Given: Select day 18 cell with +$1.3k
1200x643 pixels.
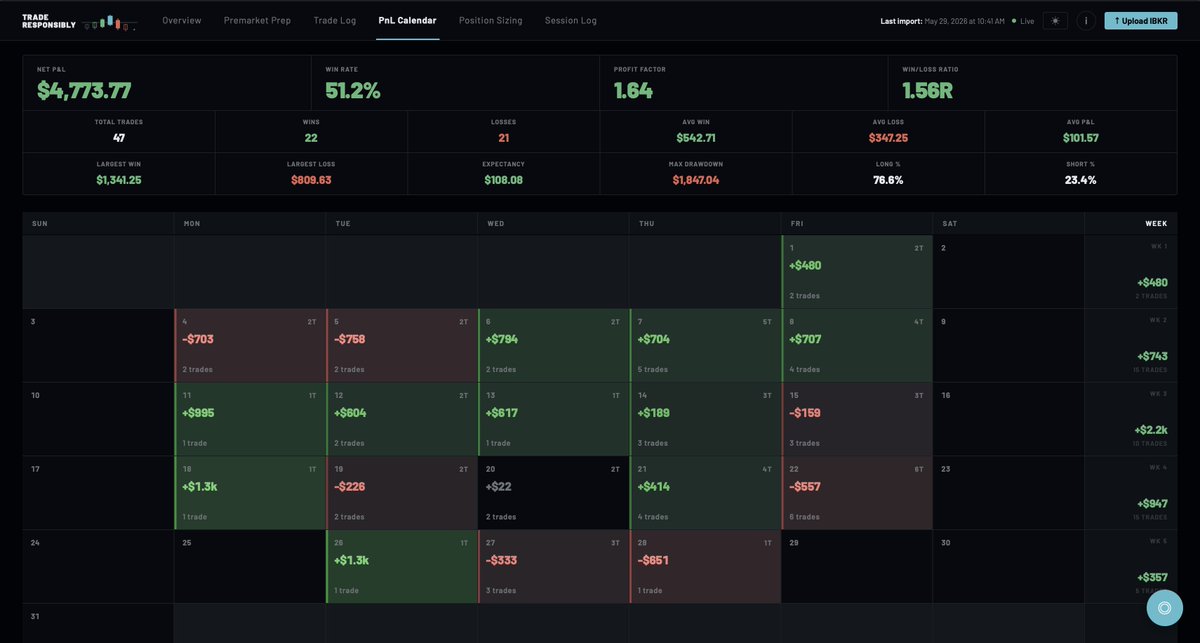Looking at the screenshot, I should (250, 493).
